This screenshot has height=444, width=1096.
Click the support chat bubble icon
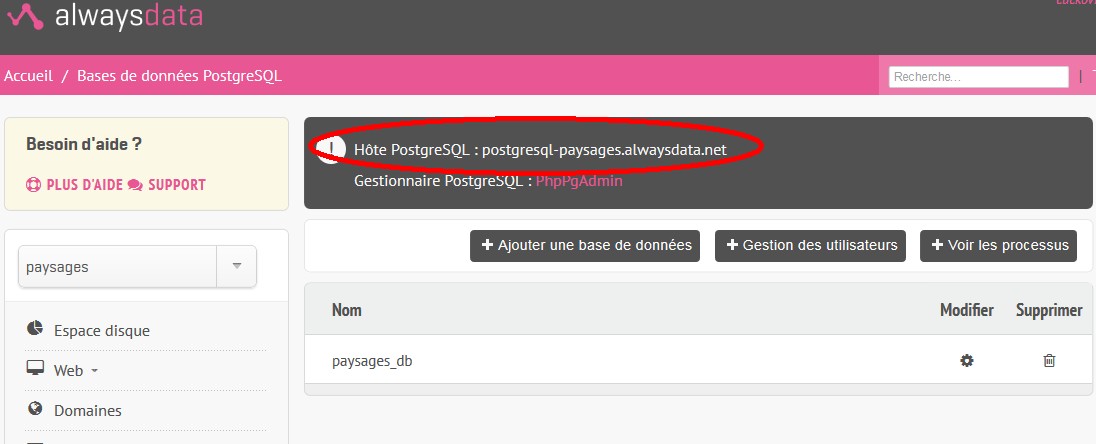[x=136, y=185]
